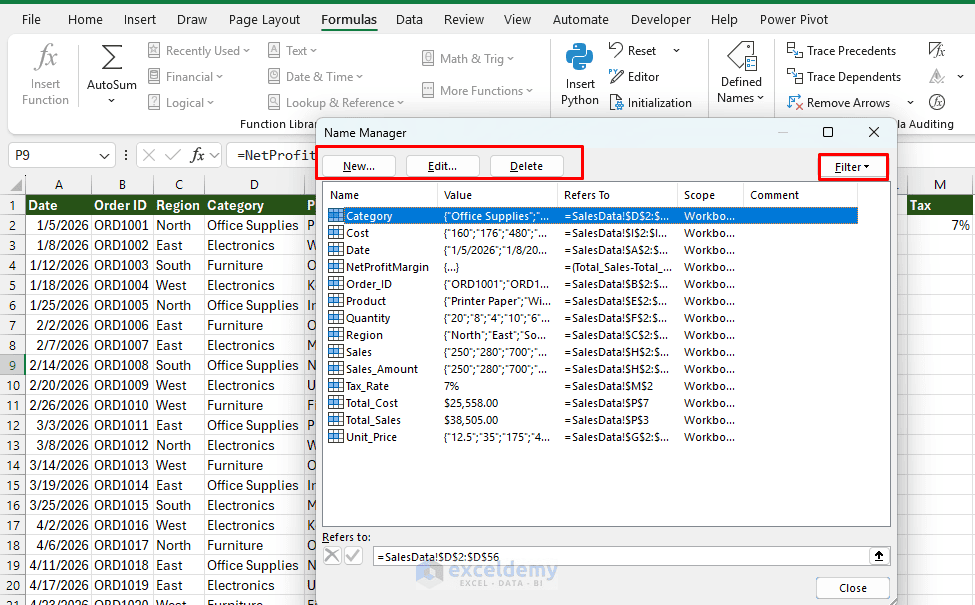
Task: Click the Refers to input field
Action: coord(621,557)
